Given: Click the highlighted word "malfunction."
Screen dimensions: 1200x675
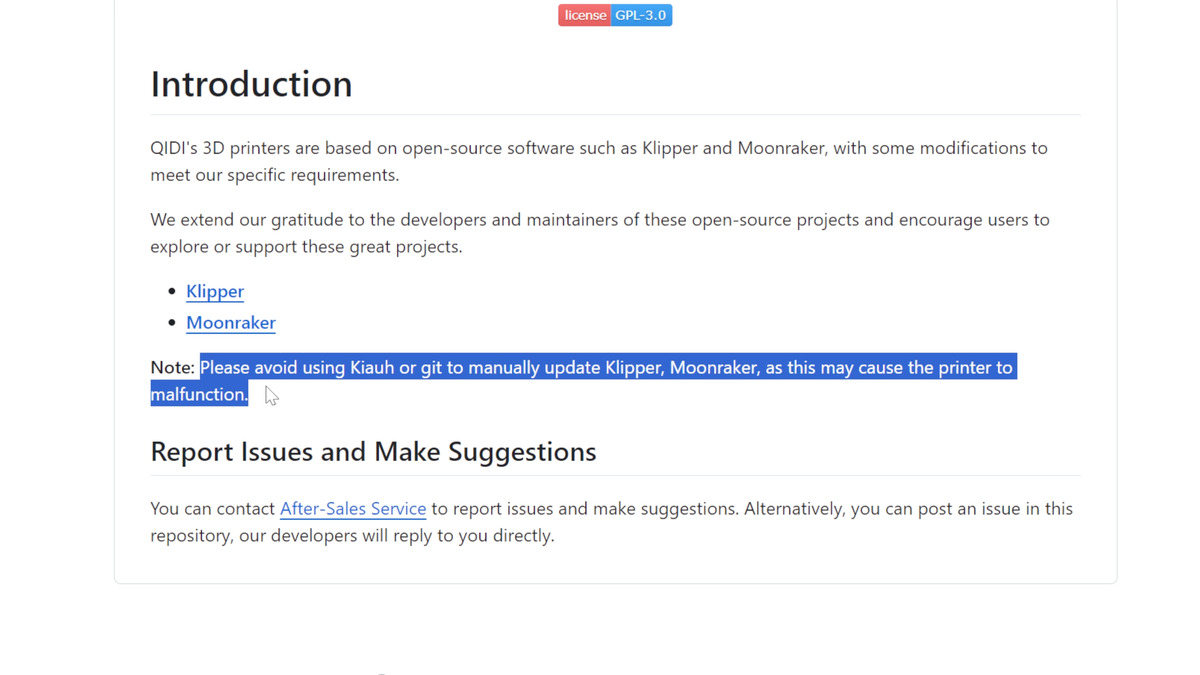Looking at the screenshot, I should [199, 395].
